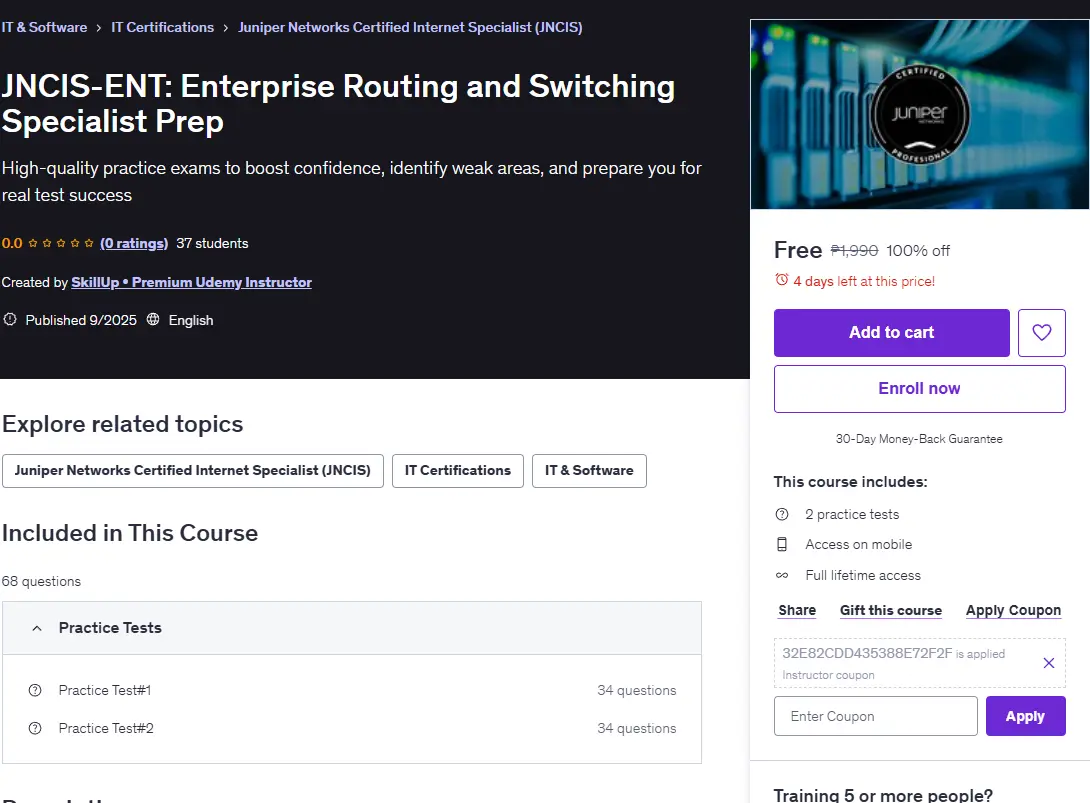Click the Free price label
The image size is (1090, 803).
point(798,250)
